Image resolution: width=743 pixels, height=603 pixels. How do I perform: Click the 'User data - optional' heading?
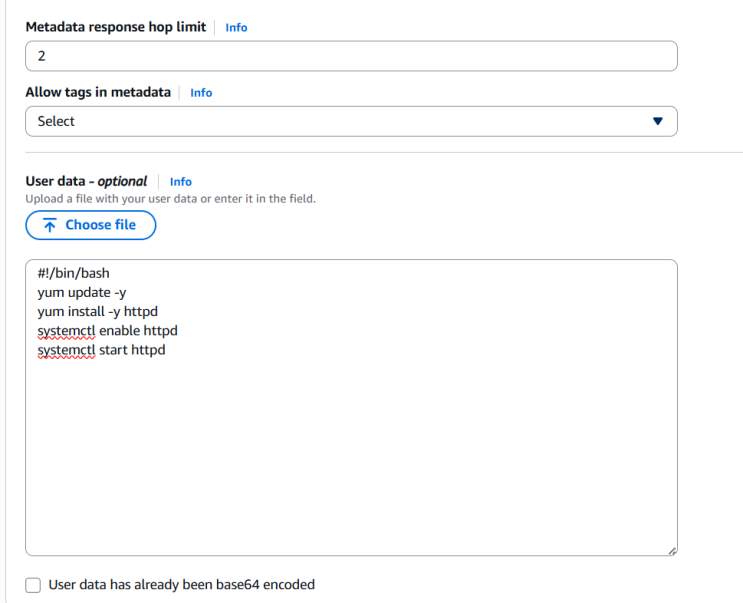tap(86, 181)
